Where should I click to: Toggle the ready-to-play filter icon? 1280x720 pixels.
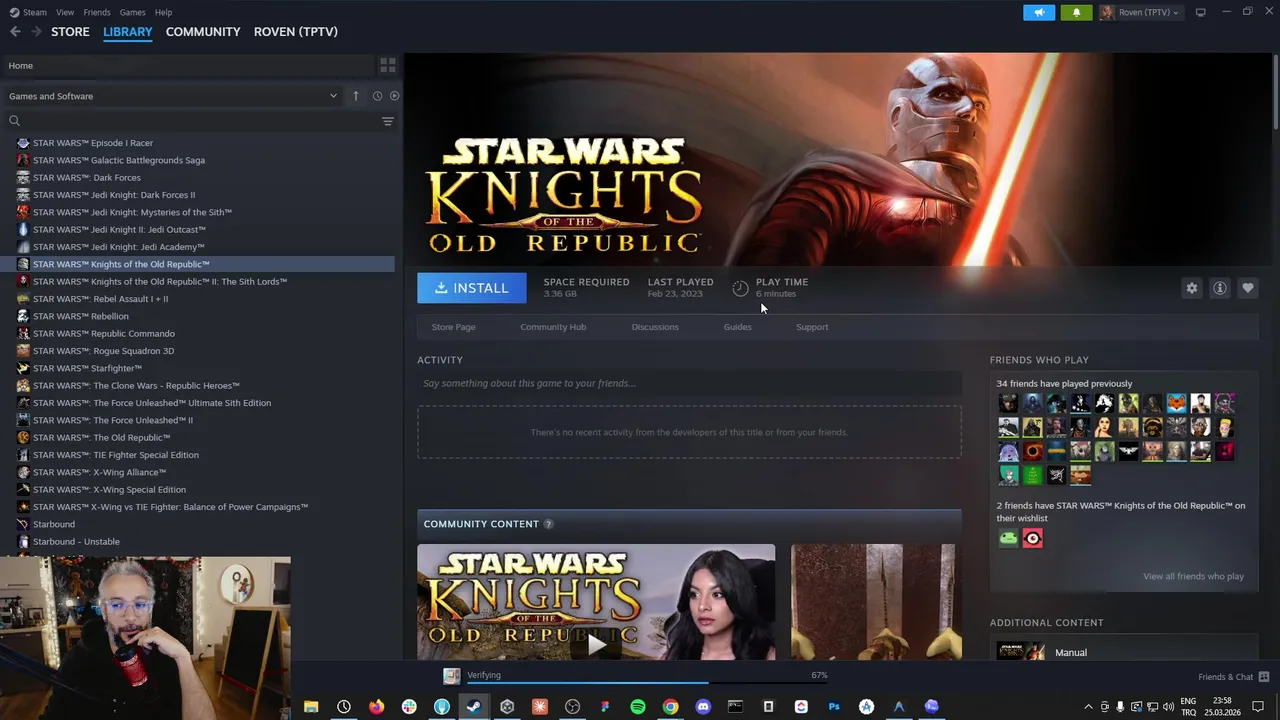tap(394, 96)
